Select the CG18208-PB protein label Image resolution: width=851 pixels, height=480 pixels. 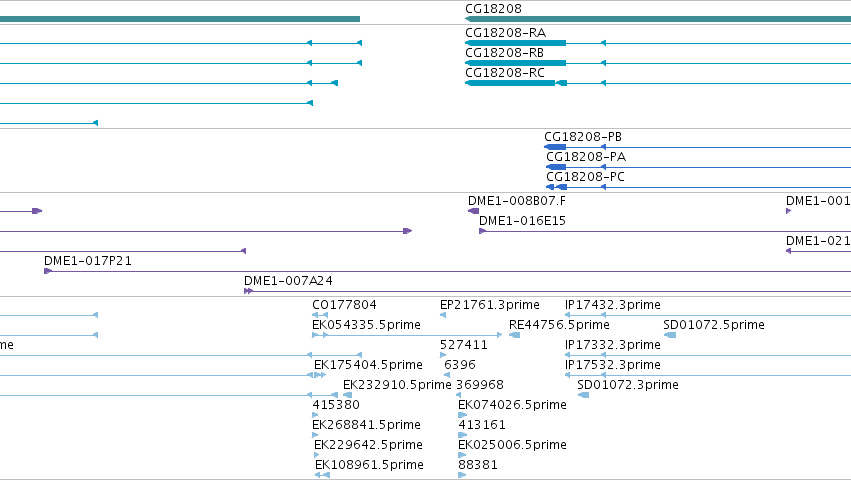[583, 137]
